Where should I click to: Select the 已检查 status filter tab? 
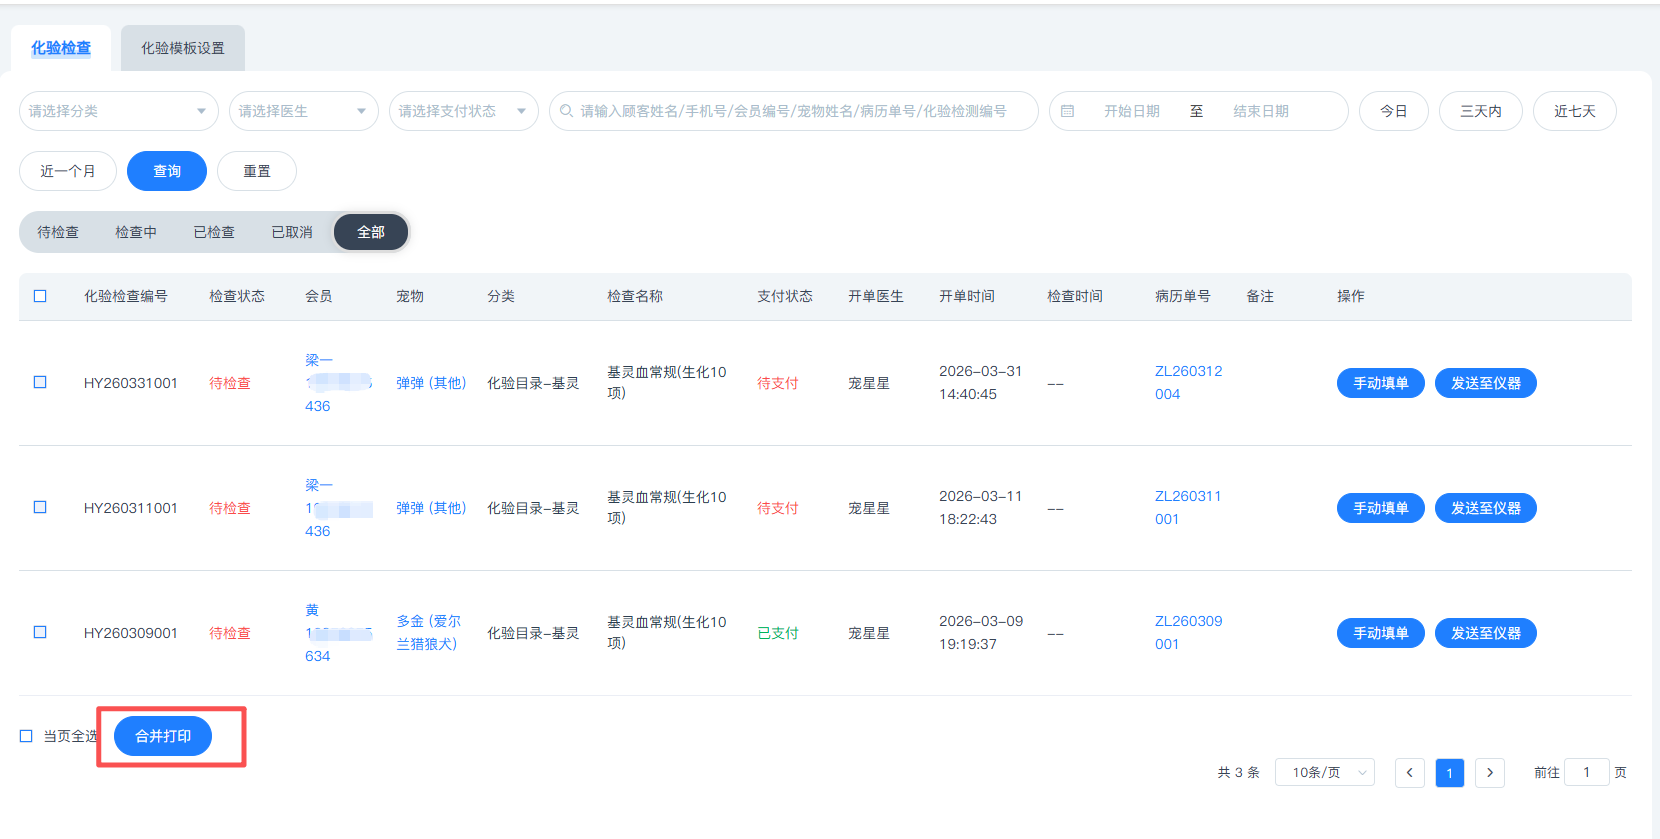click(214, 232)
